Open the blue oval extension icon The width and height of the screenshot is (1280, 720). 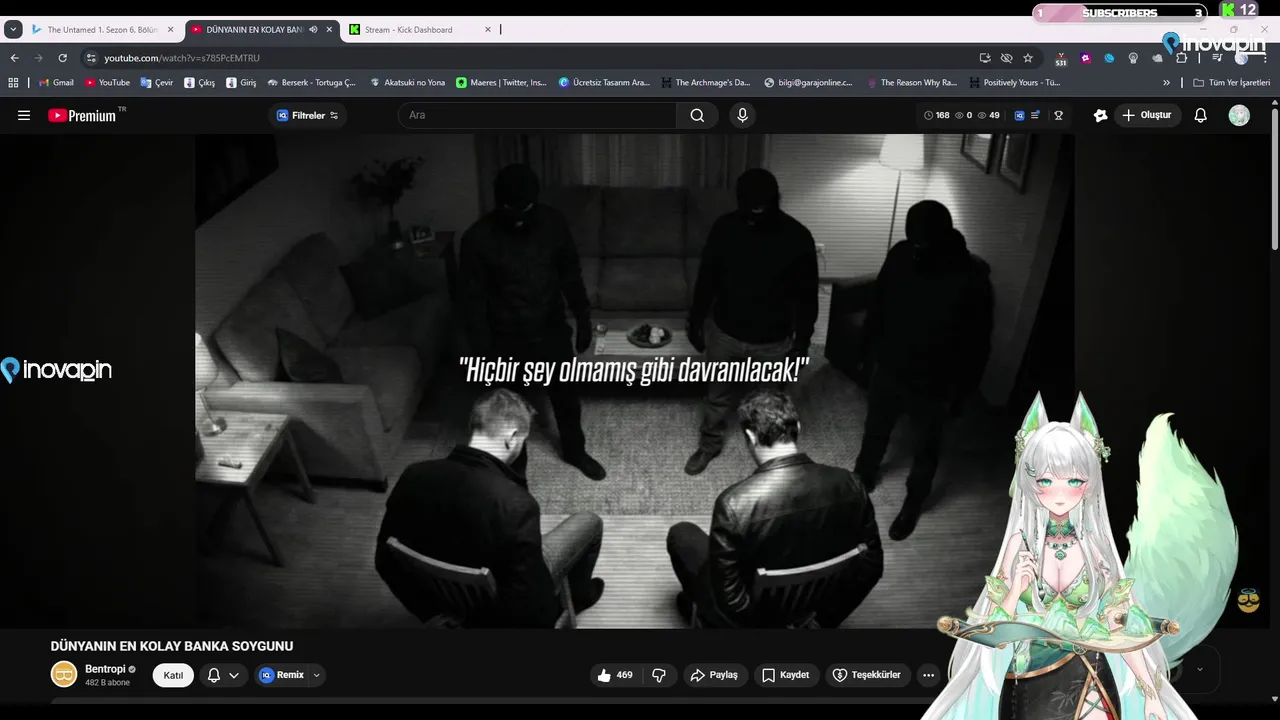[1109, 58]
